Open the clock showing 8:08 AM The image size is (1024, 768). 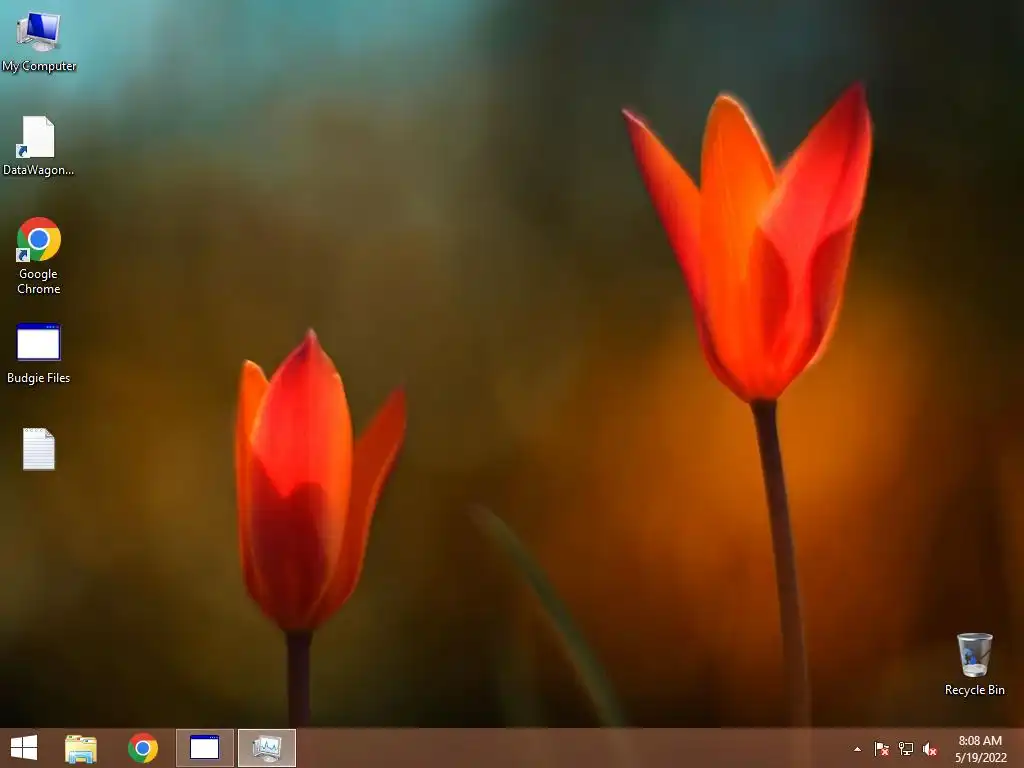pyautogui.click(x=980, y=749)
